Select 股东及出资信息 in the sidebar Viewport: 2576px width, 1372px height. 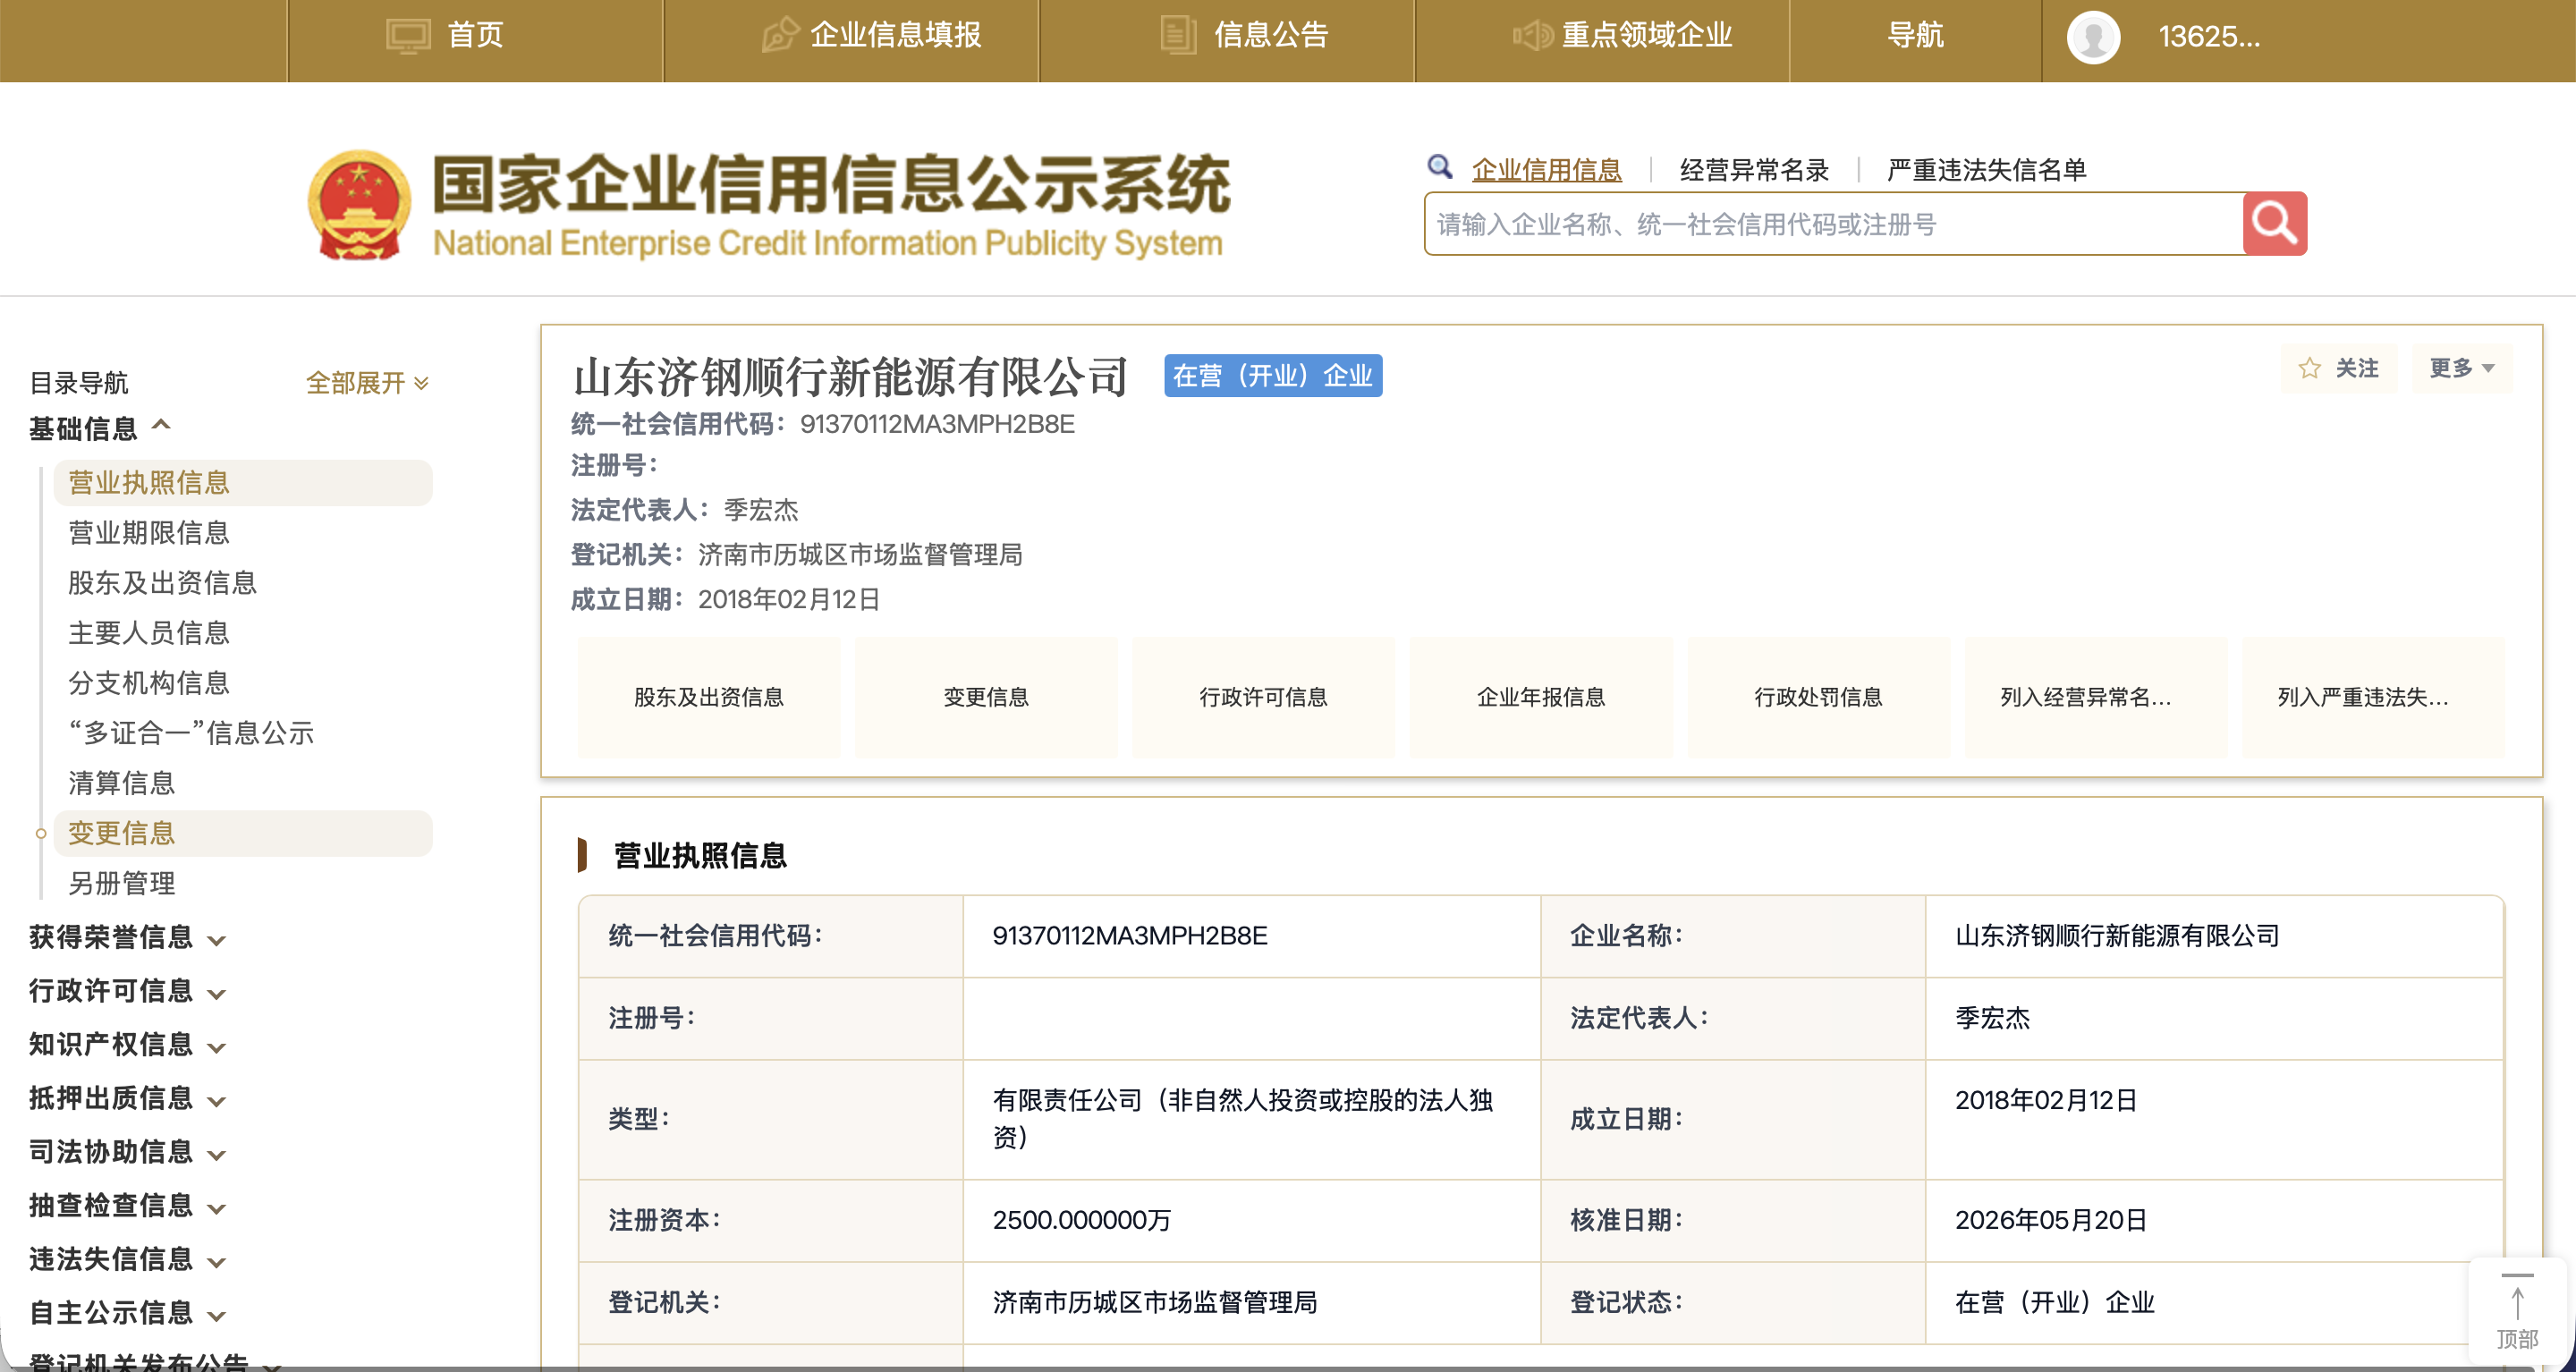(162, 583)
